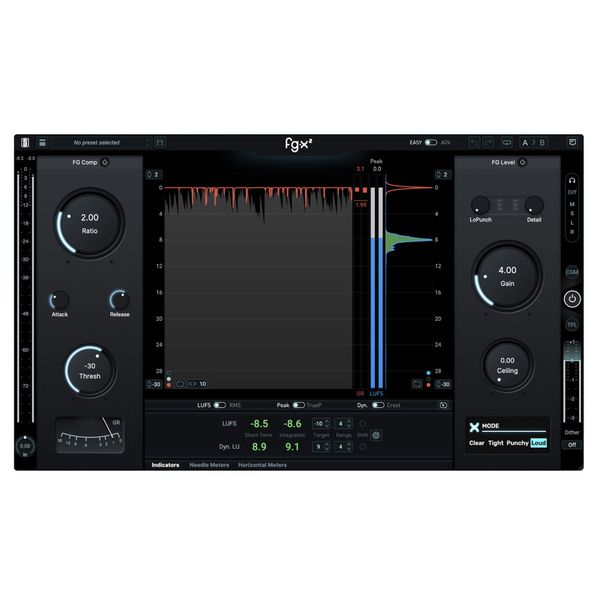Click the Ceiling knob at 0.00
The height and width of the screenshot is (600, 600).
[x=507, y=365]
